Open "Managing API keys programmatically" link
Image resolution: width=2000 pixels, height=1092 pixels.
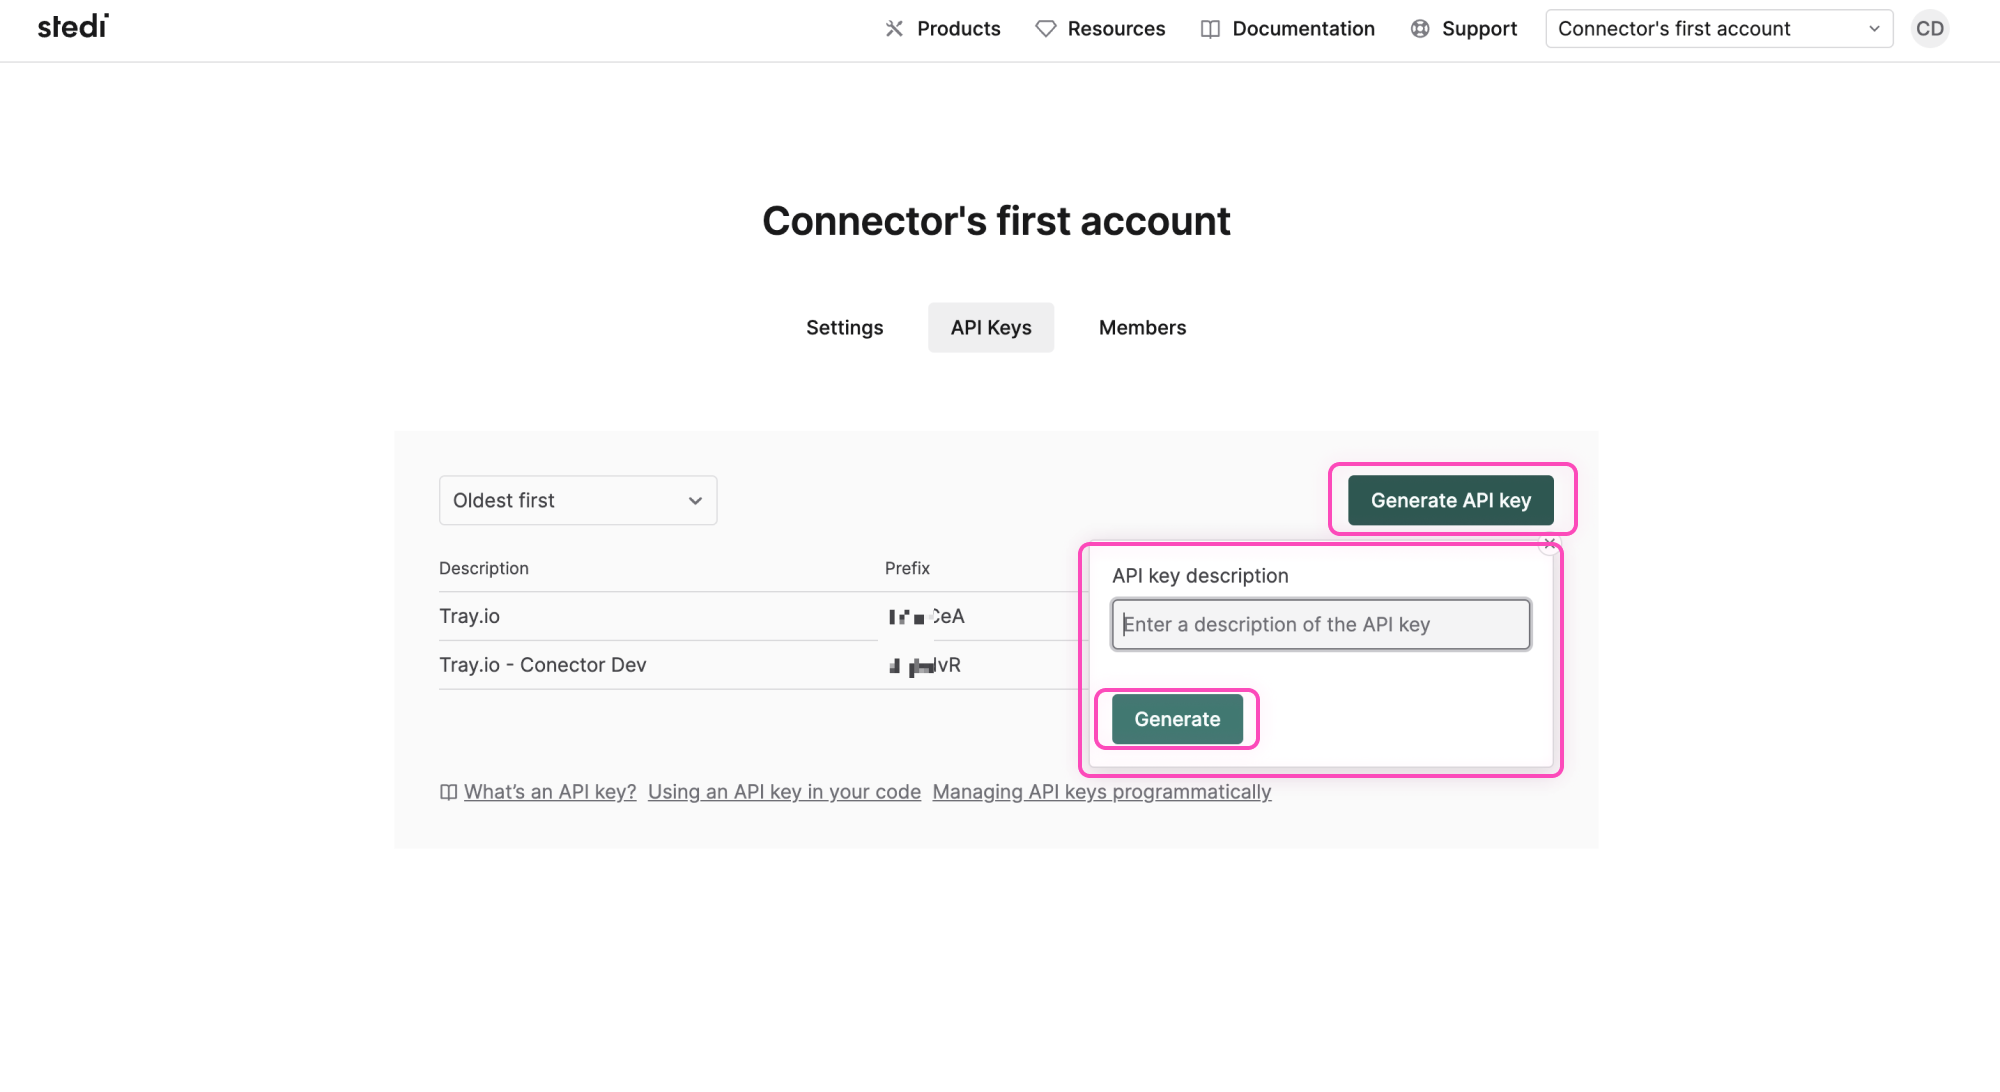(x=1101, y=792)
